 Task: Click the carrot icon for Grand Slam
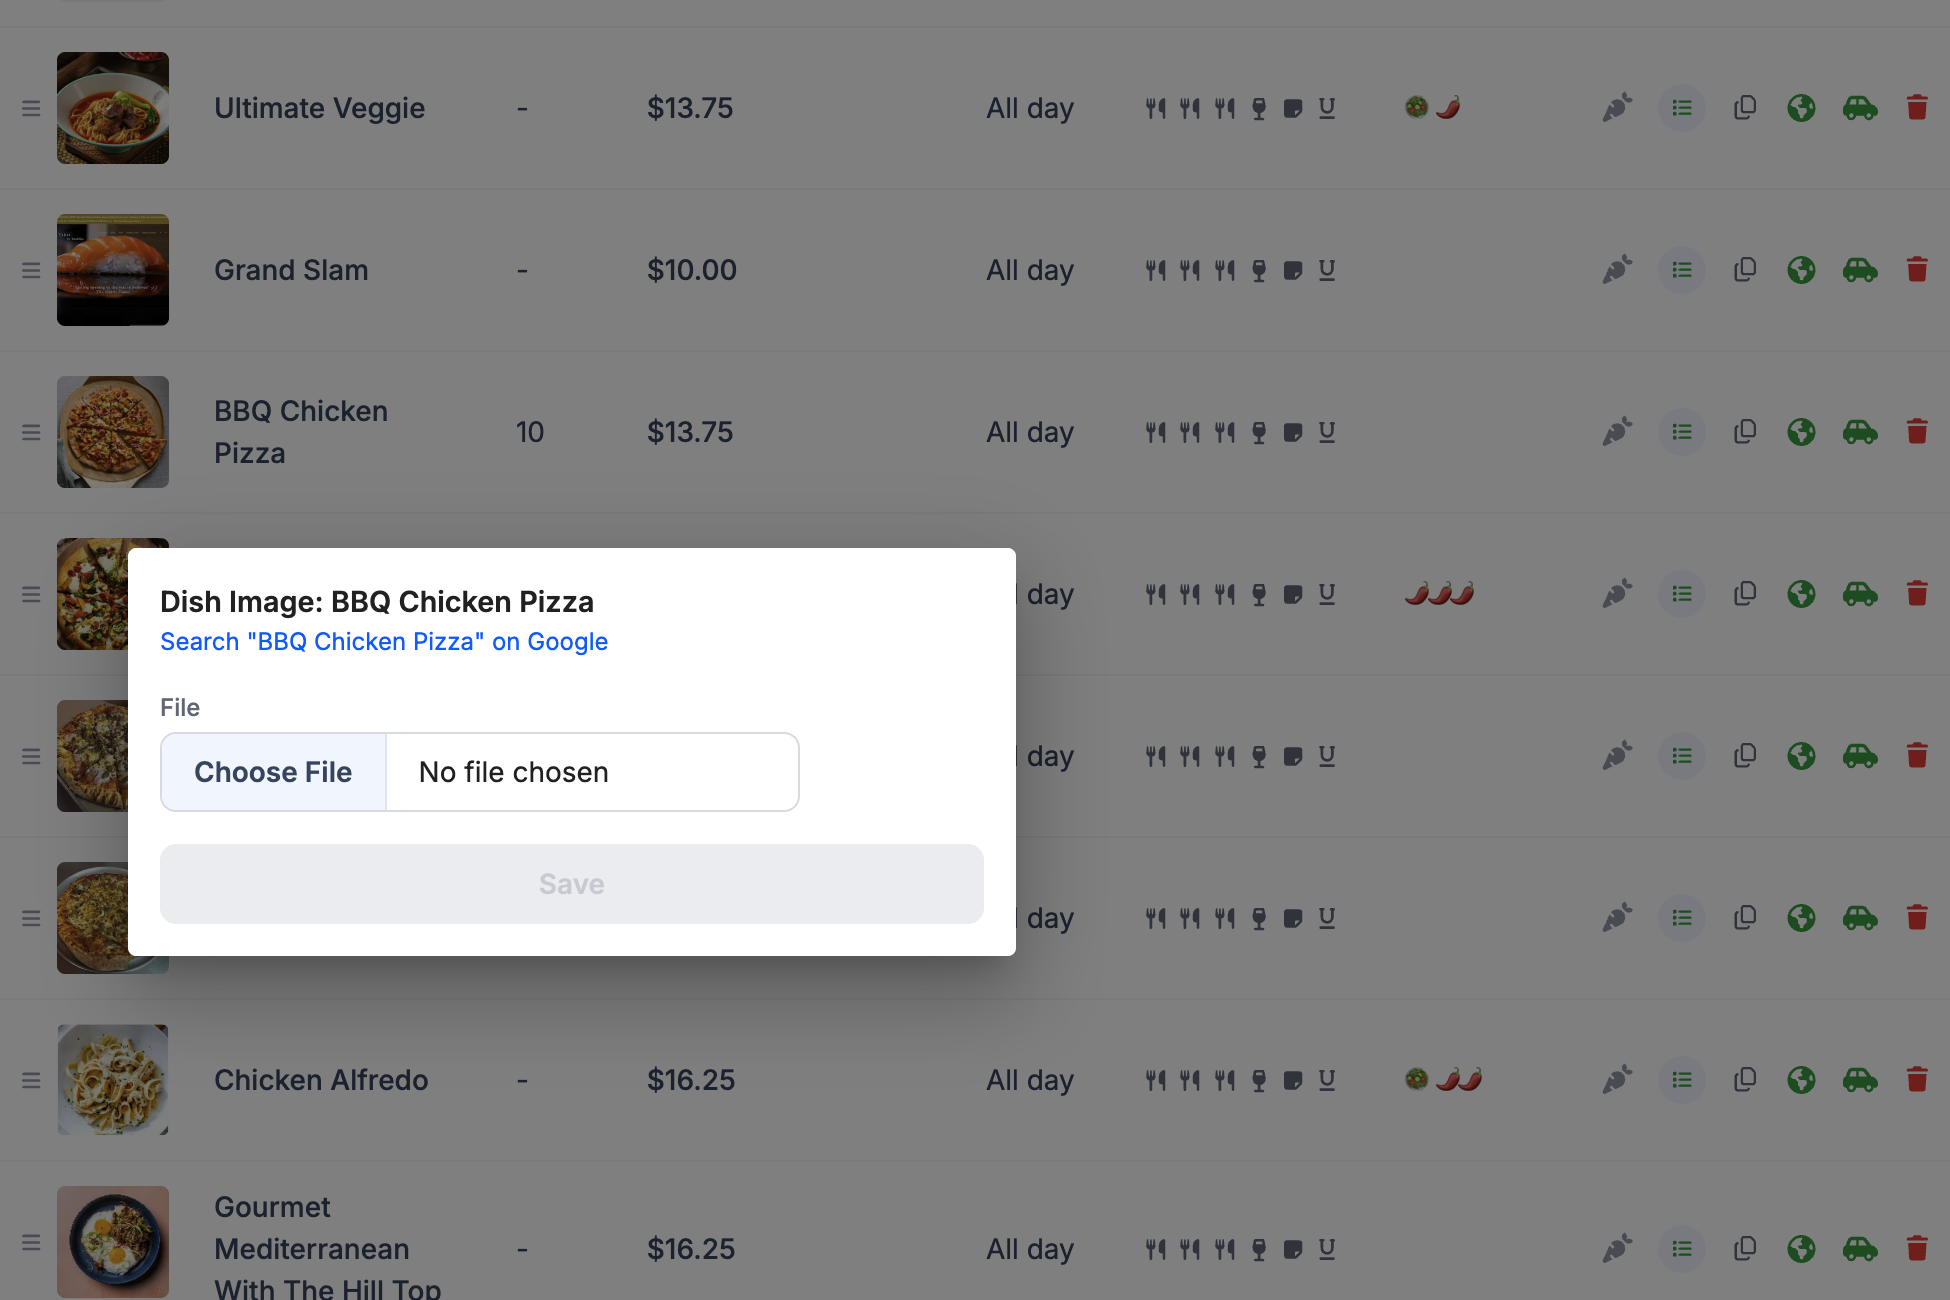point(1617,270)
